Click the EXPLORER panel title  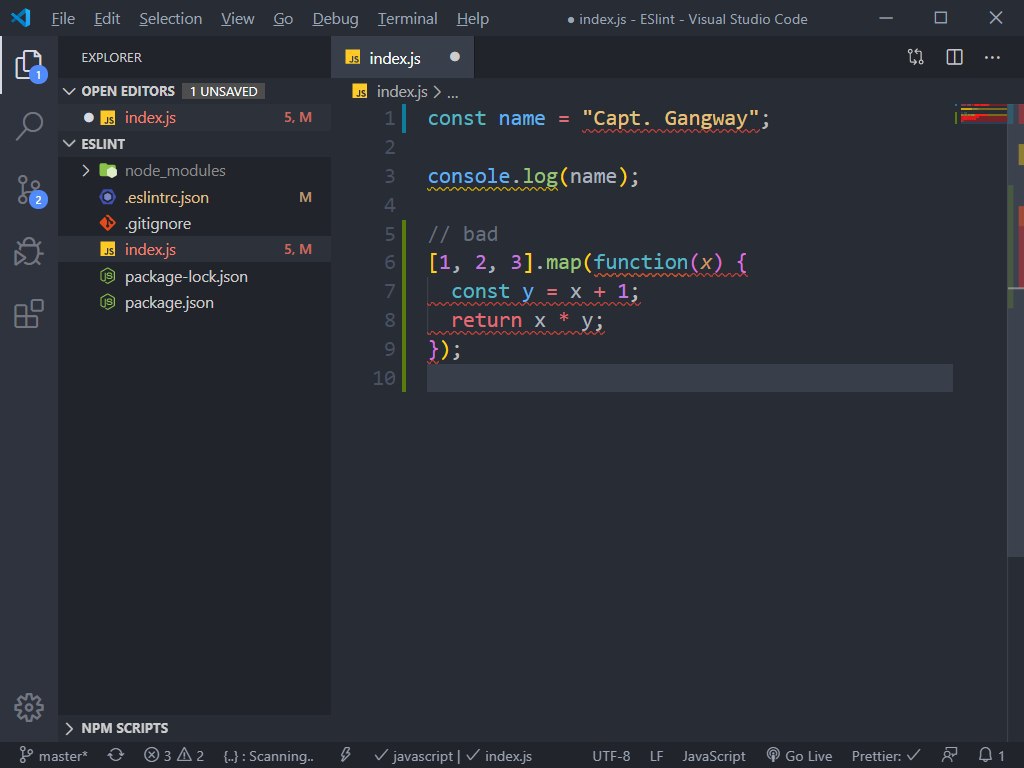(112, 57)
